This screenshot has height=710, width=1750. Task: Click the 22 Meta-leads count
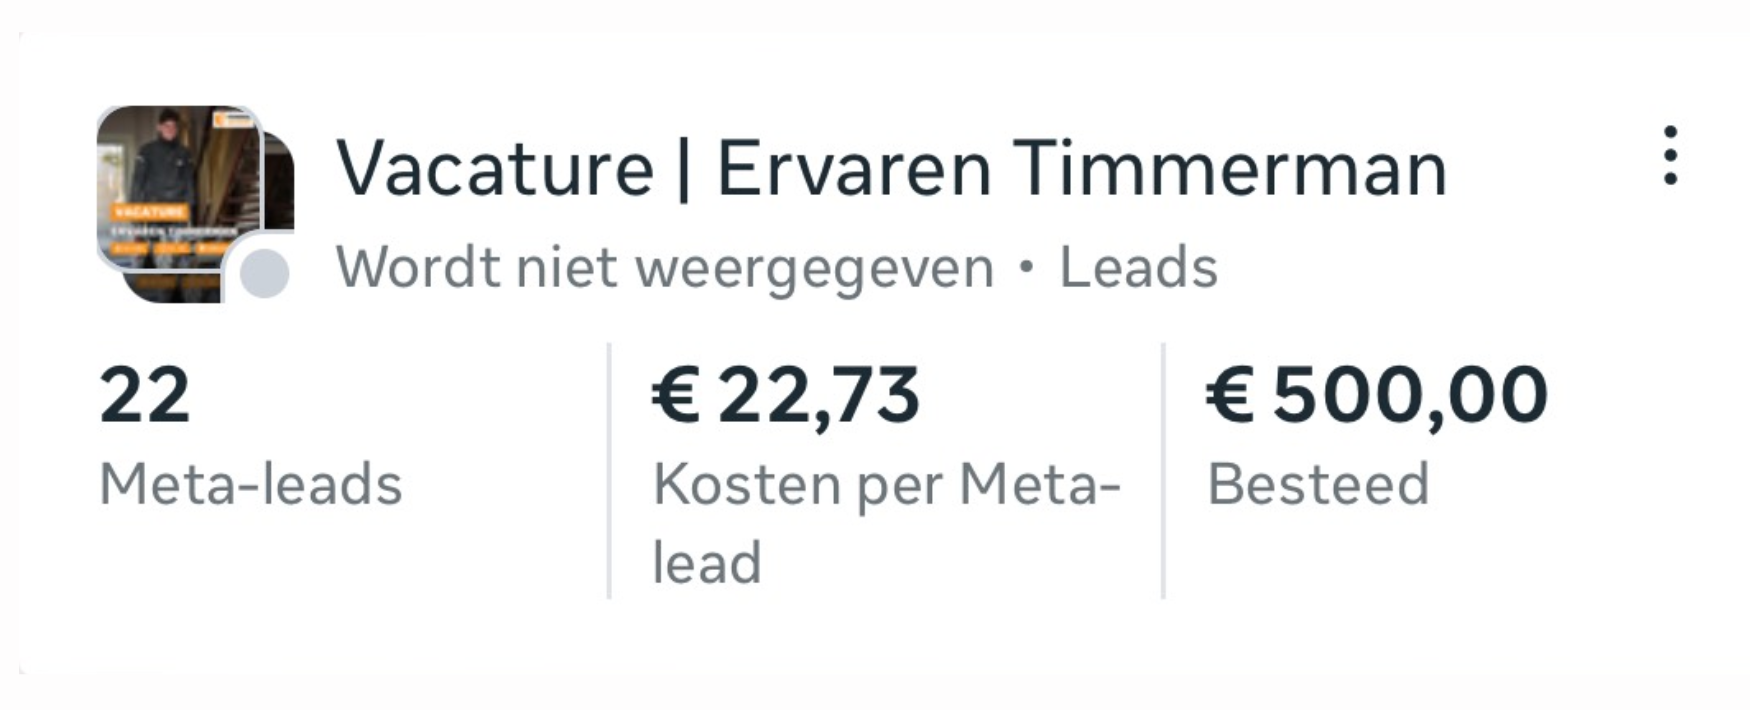pyautogui.click(x=145, y=396)
